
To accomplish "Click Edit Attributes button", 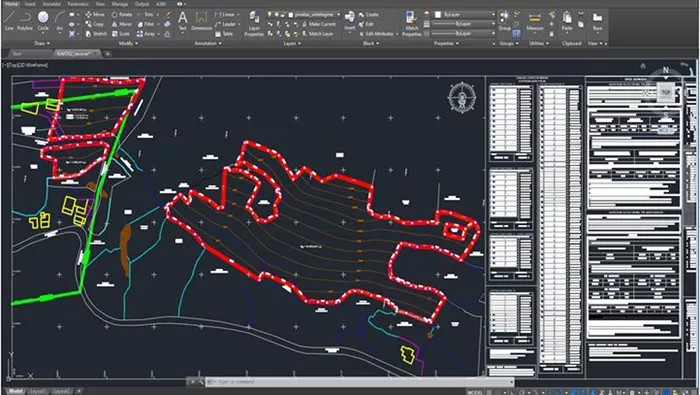I will pos(376,34).
